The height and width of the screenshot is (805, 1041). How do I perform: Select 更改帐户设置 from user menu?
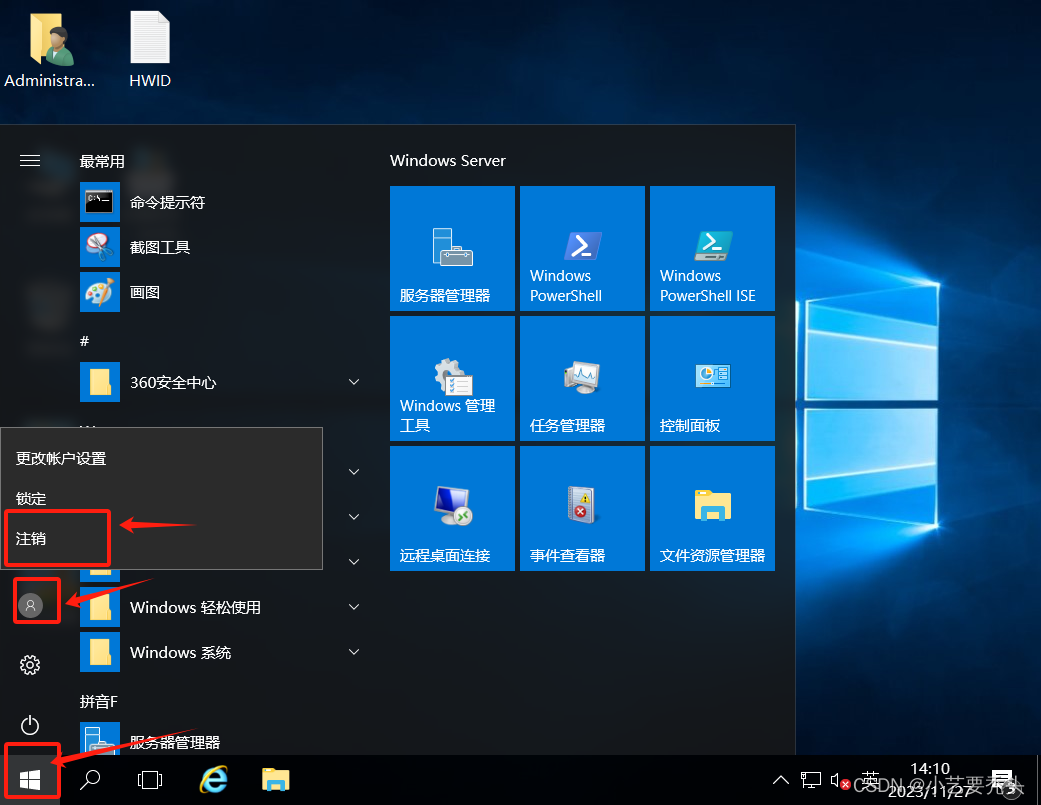pyautogui.click(x=161, y=459)
